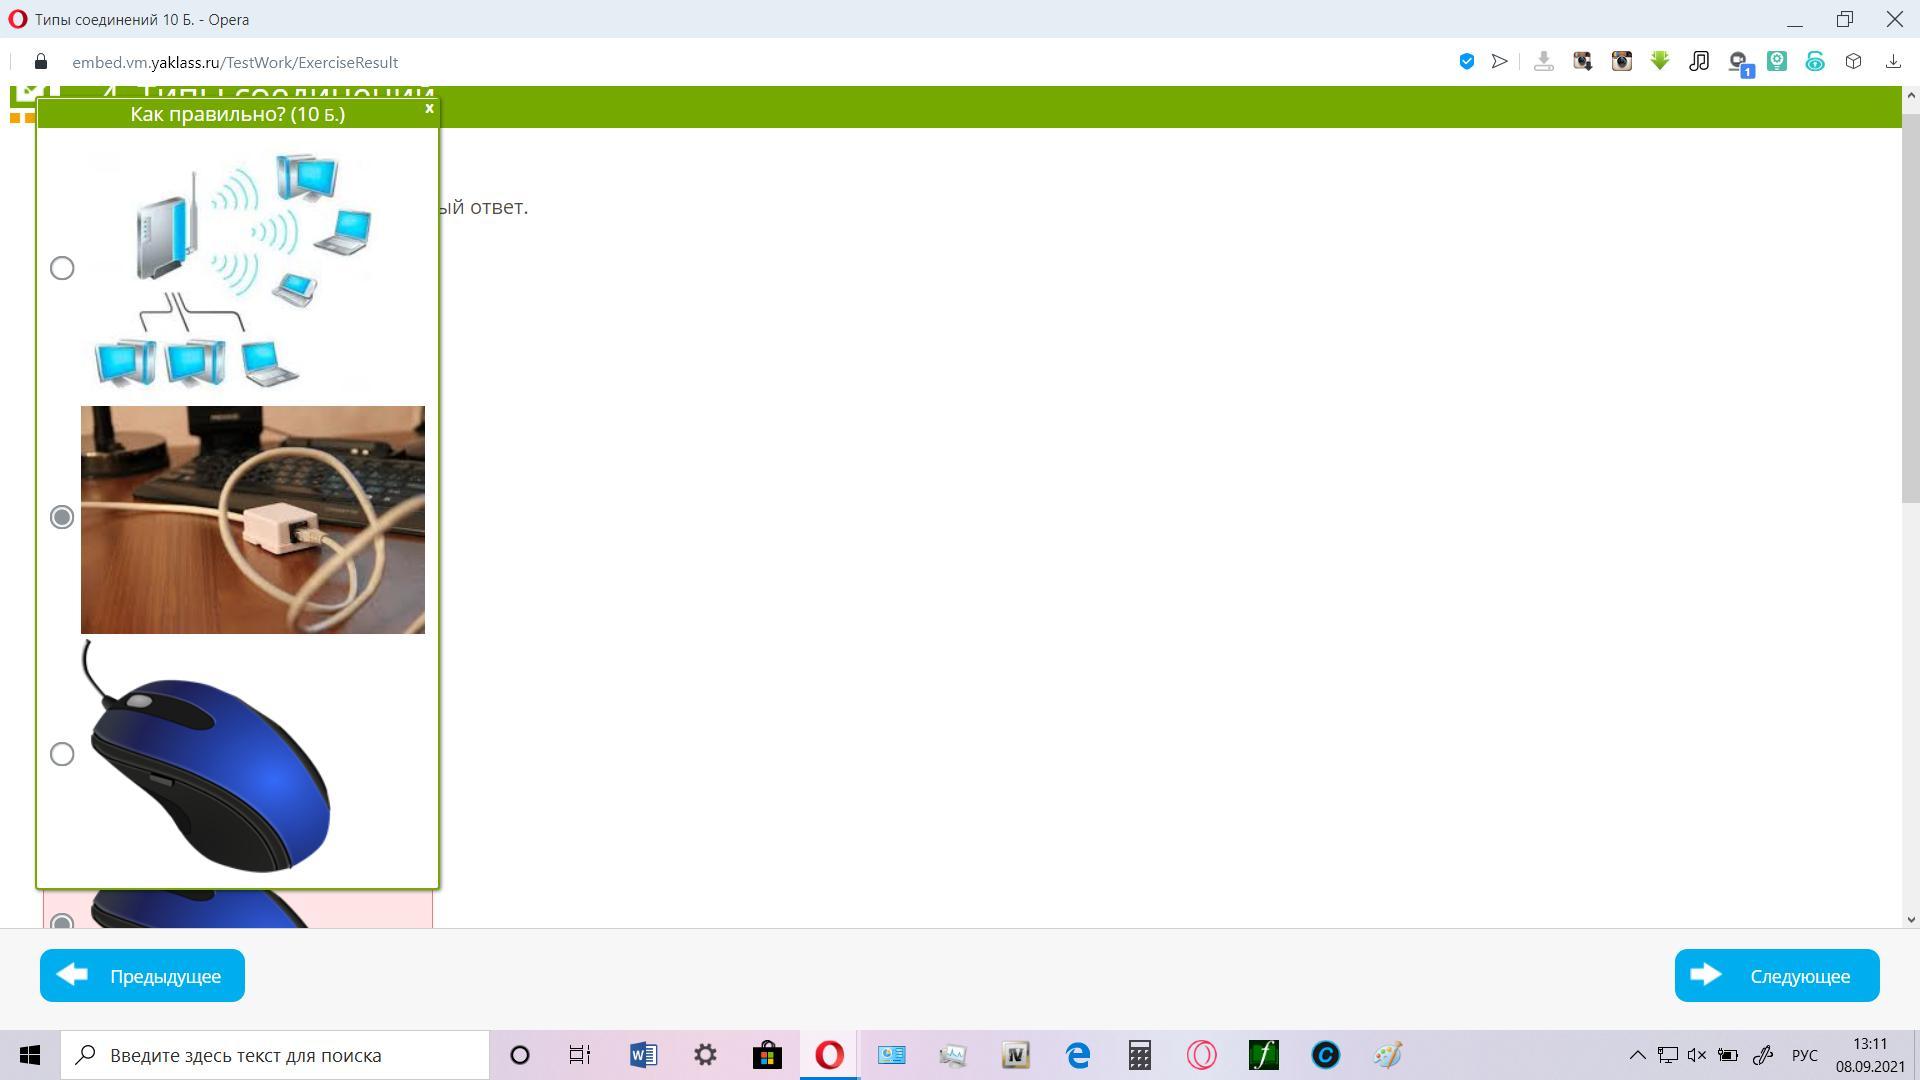This screenshot has width=1920, height=1080.
Task: Open the Paint palette icon on taskbar
Action: [1387, 1055]
